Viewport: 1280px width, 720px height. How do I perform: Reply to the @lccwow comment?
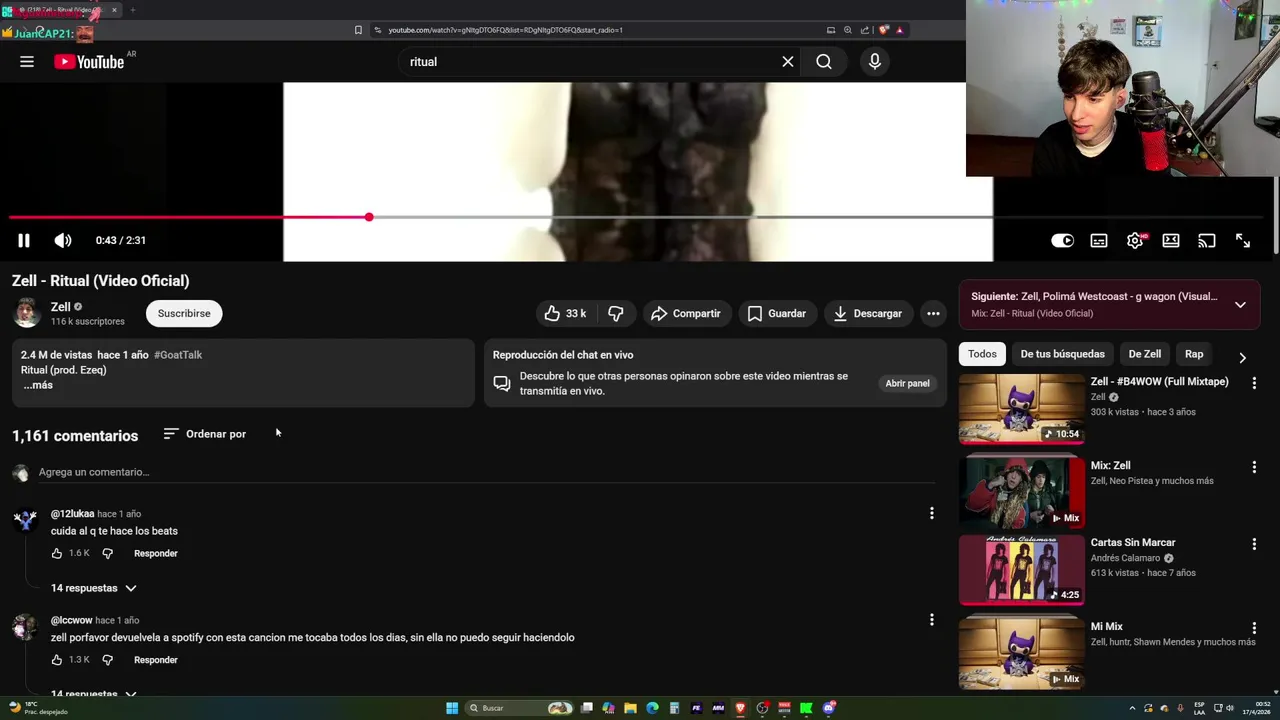pos(156,660)
